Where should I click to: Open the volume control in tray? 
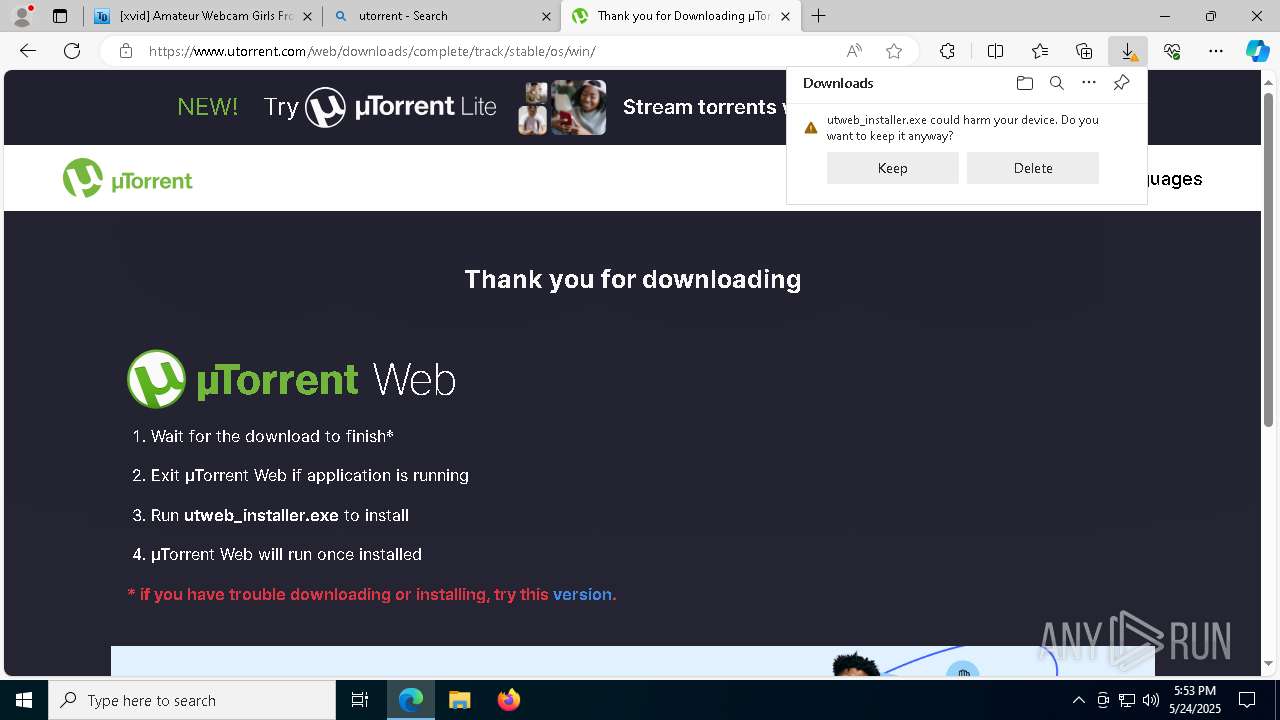pos(1150,700)
